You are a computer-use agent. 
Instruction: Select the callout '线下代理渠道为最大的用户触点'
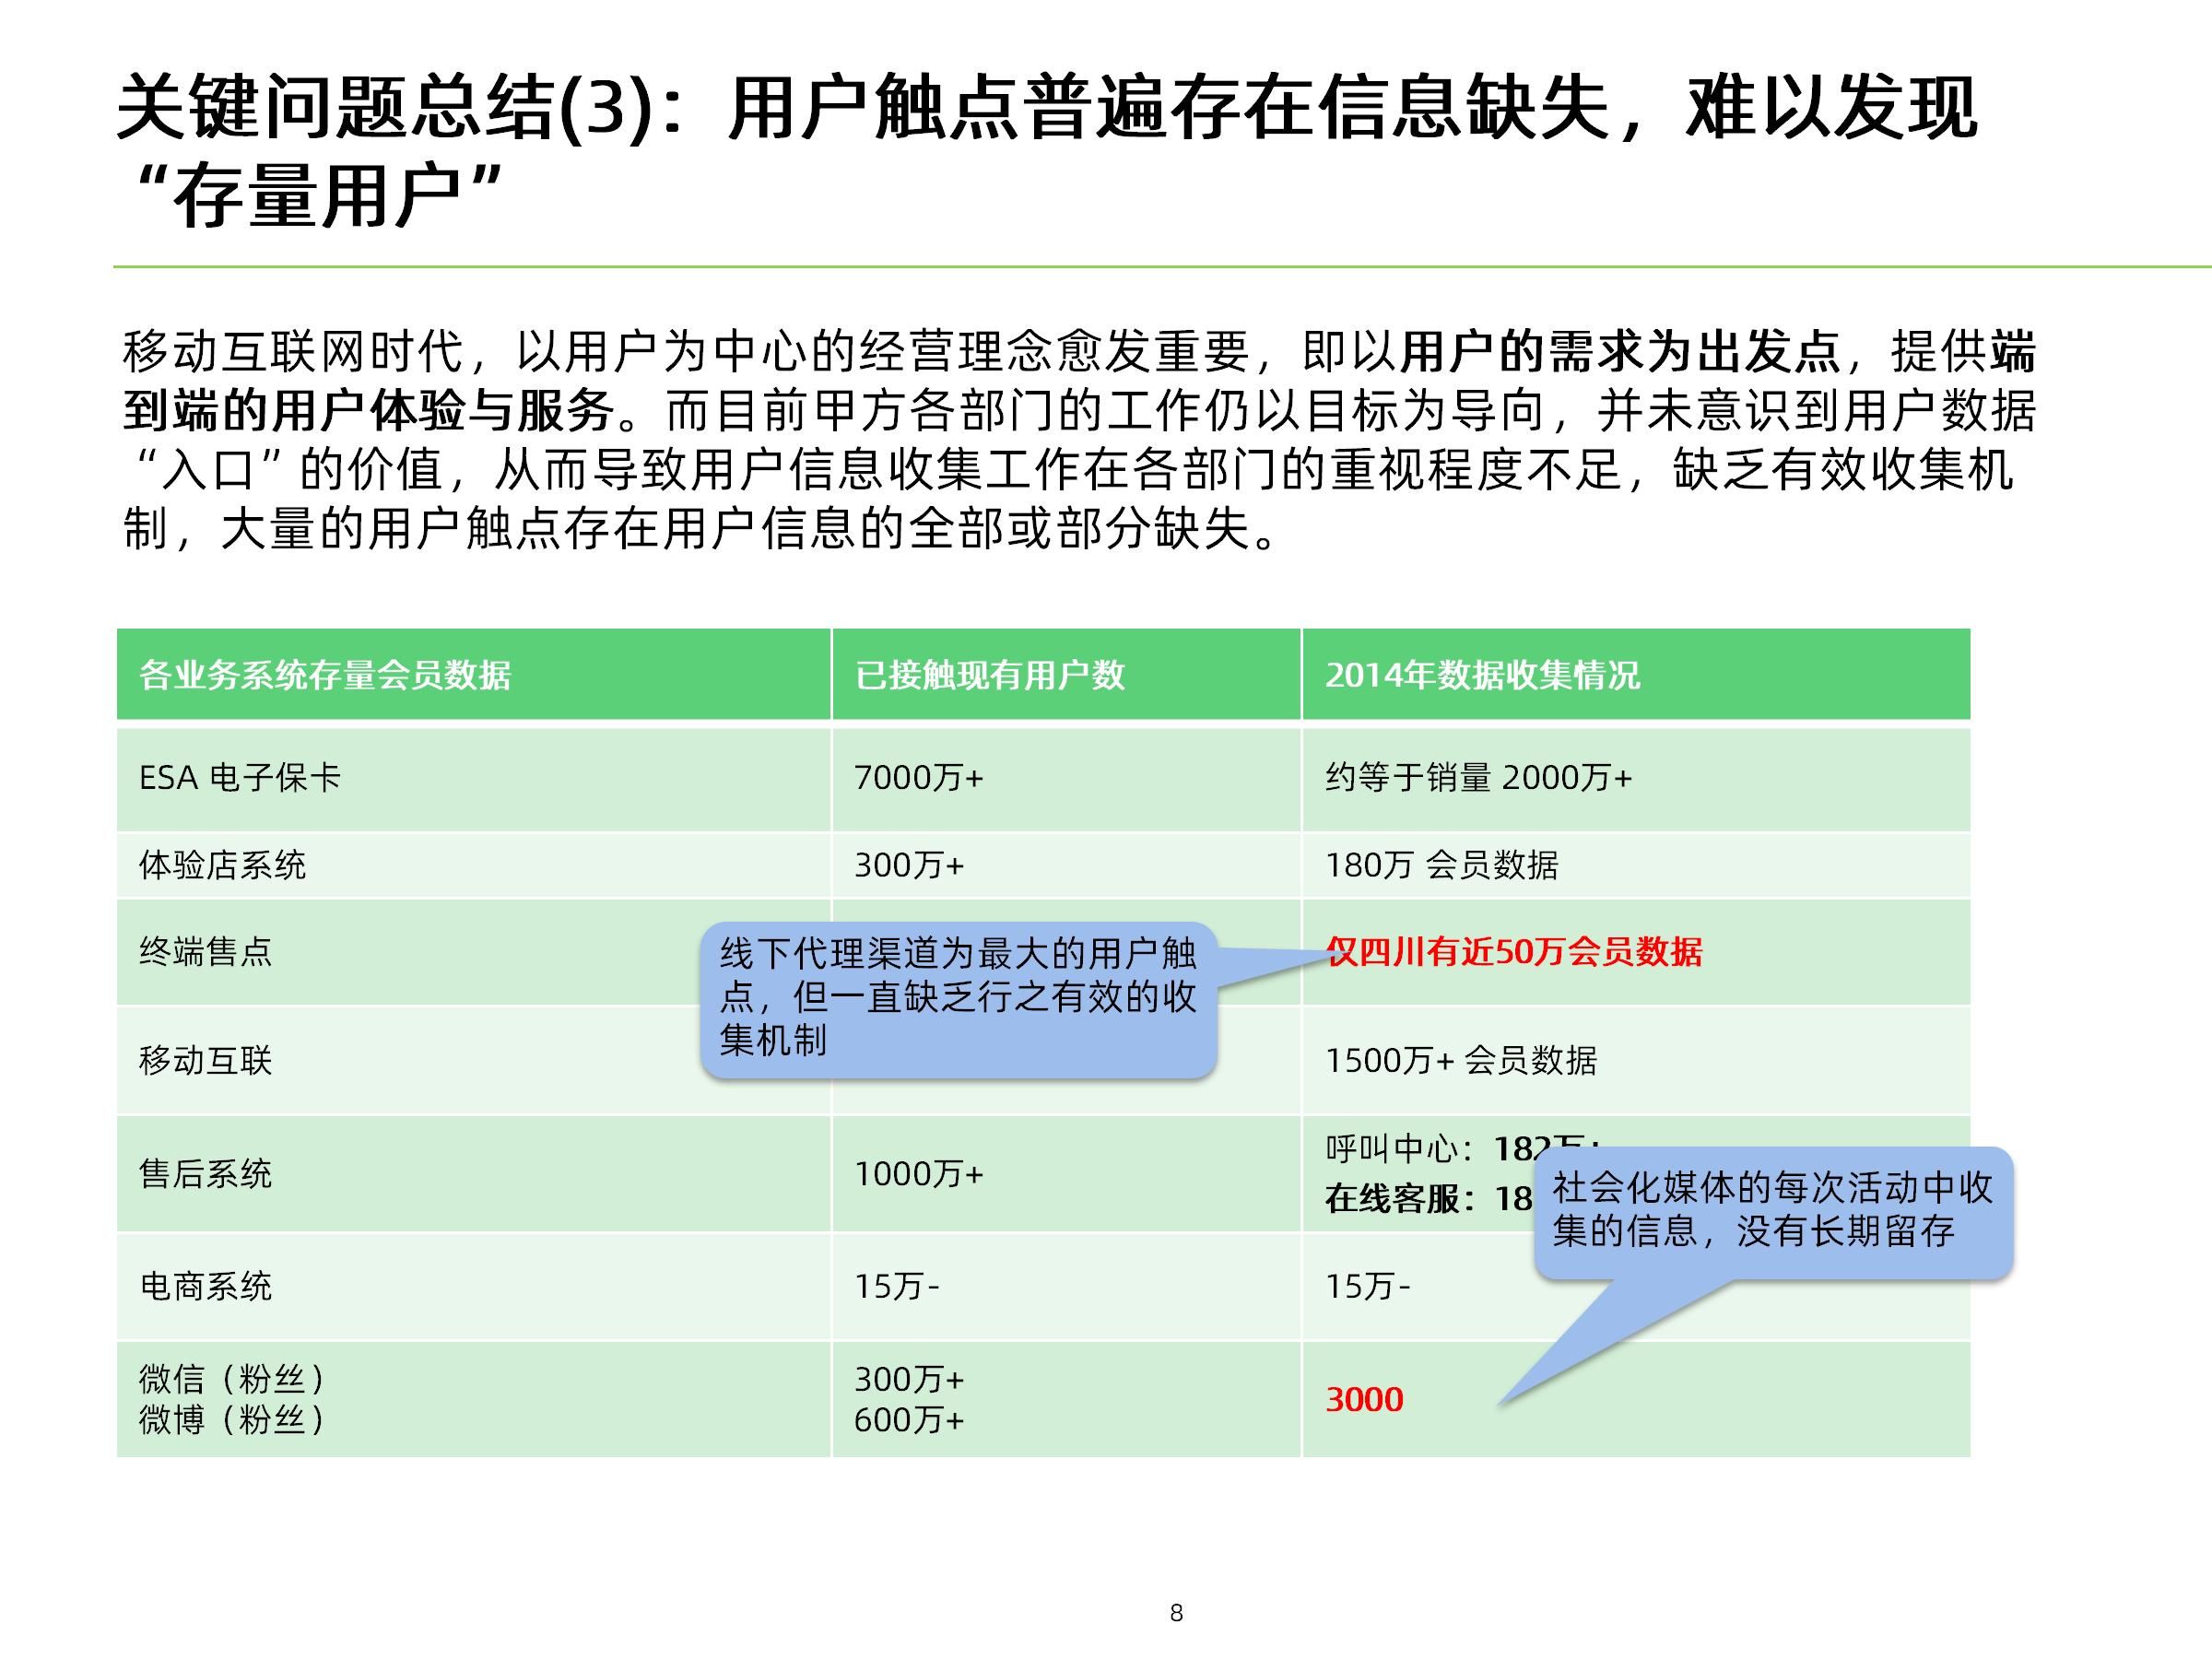click(958, 998)
